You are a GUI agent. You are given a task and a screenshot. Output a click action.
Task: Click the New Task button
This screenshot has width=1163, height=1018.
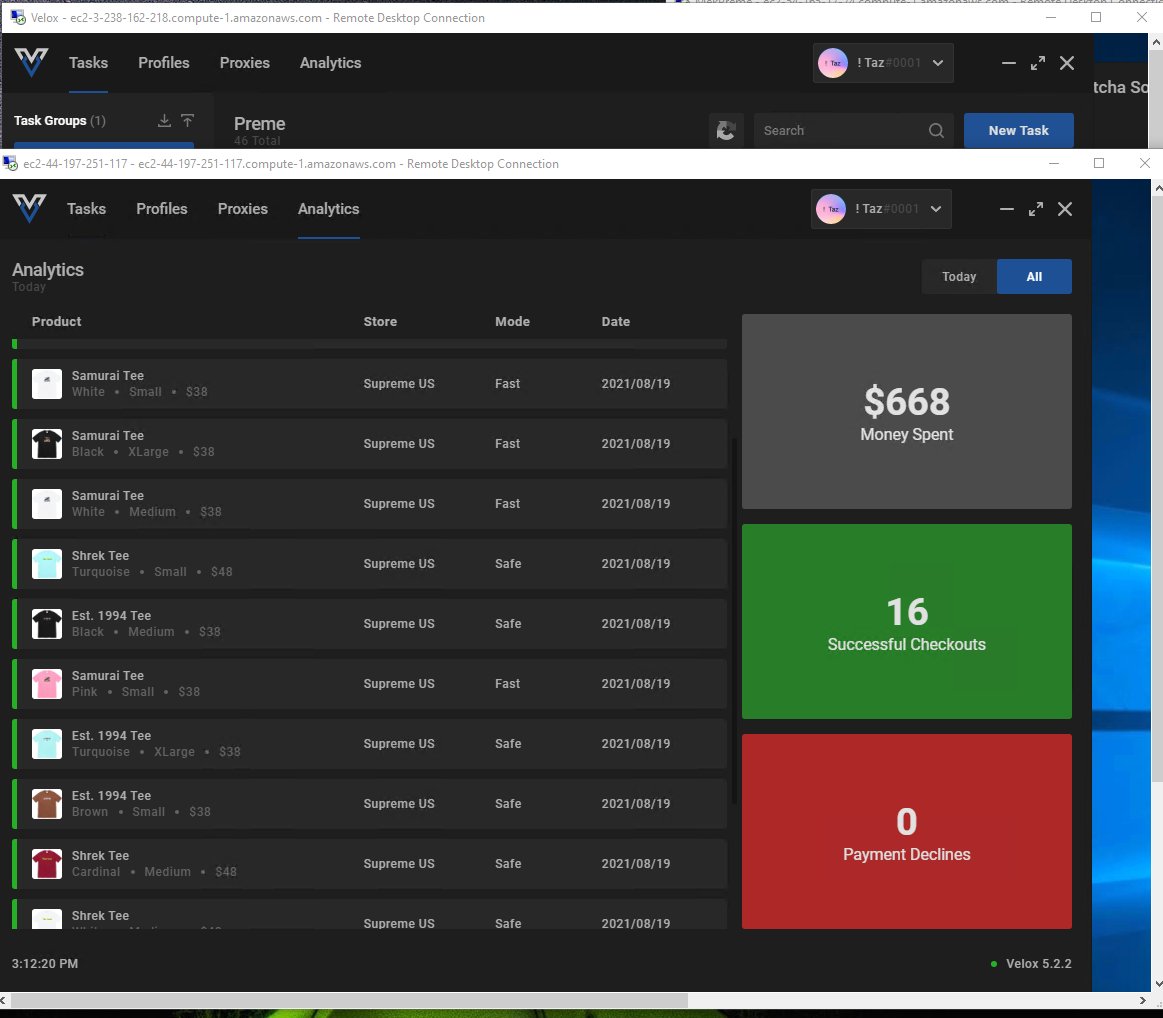pos(1018,130)
